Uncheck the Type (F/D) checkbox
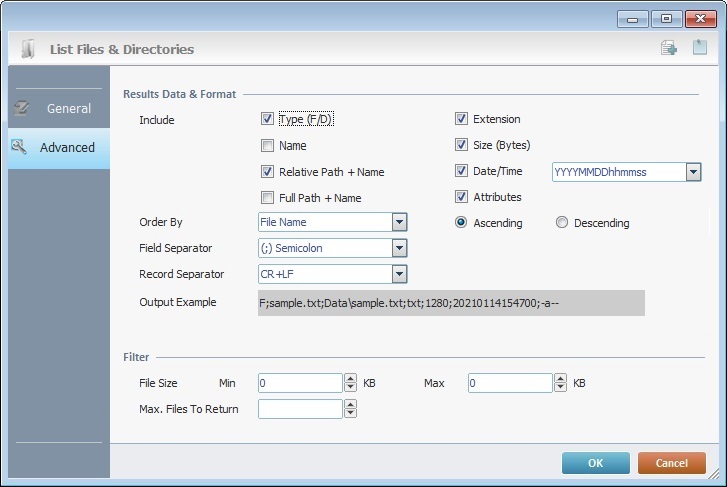Screen dimensions: 727x487 pyautogui.click(x=267, y=119)
